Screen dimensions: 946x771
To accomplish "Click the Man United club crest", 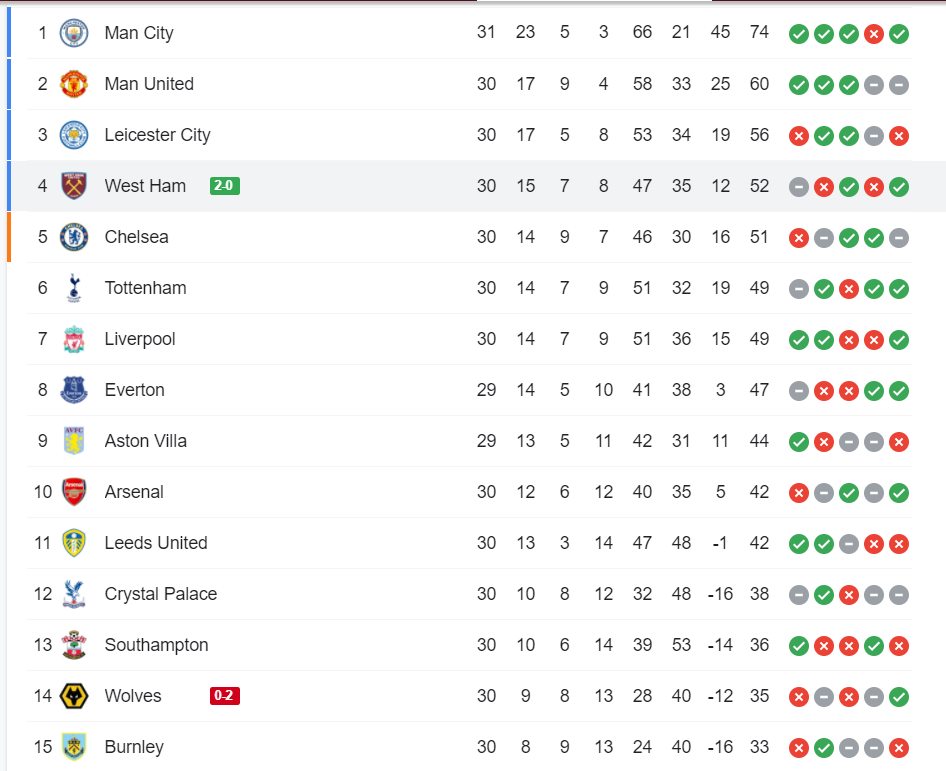I will point(74,84).
